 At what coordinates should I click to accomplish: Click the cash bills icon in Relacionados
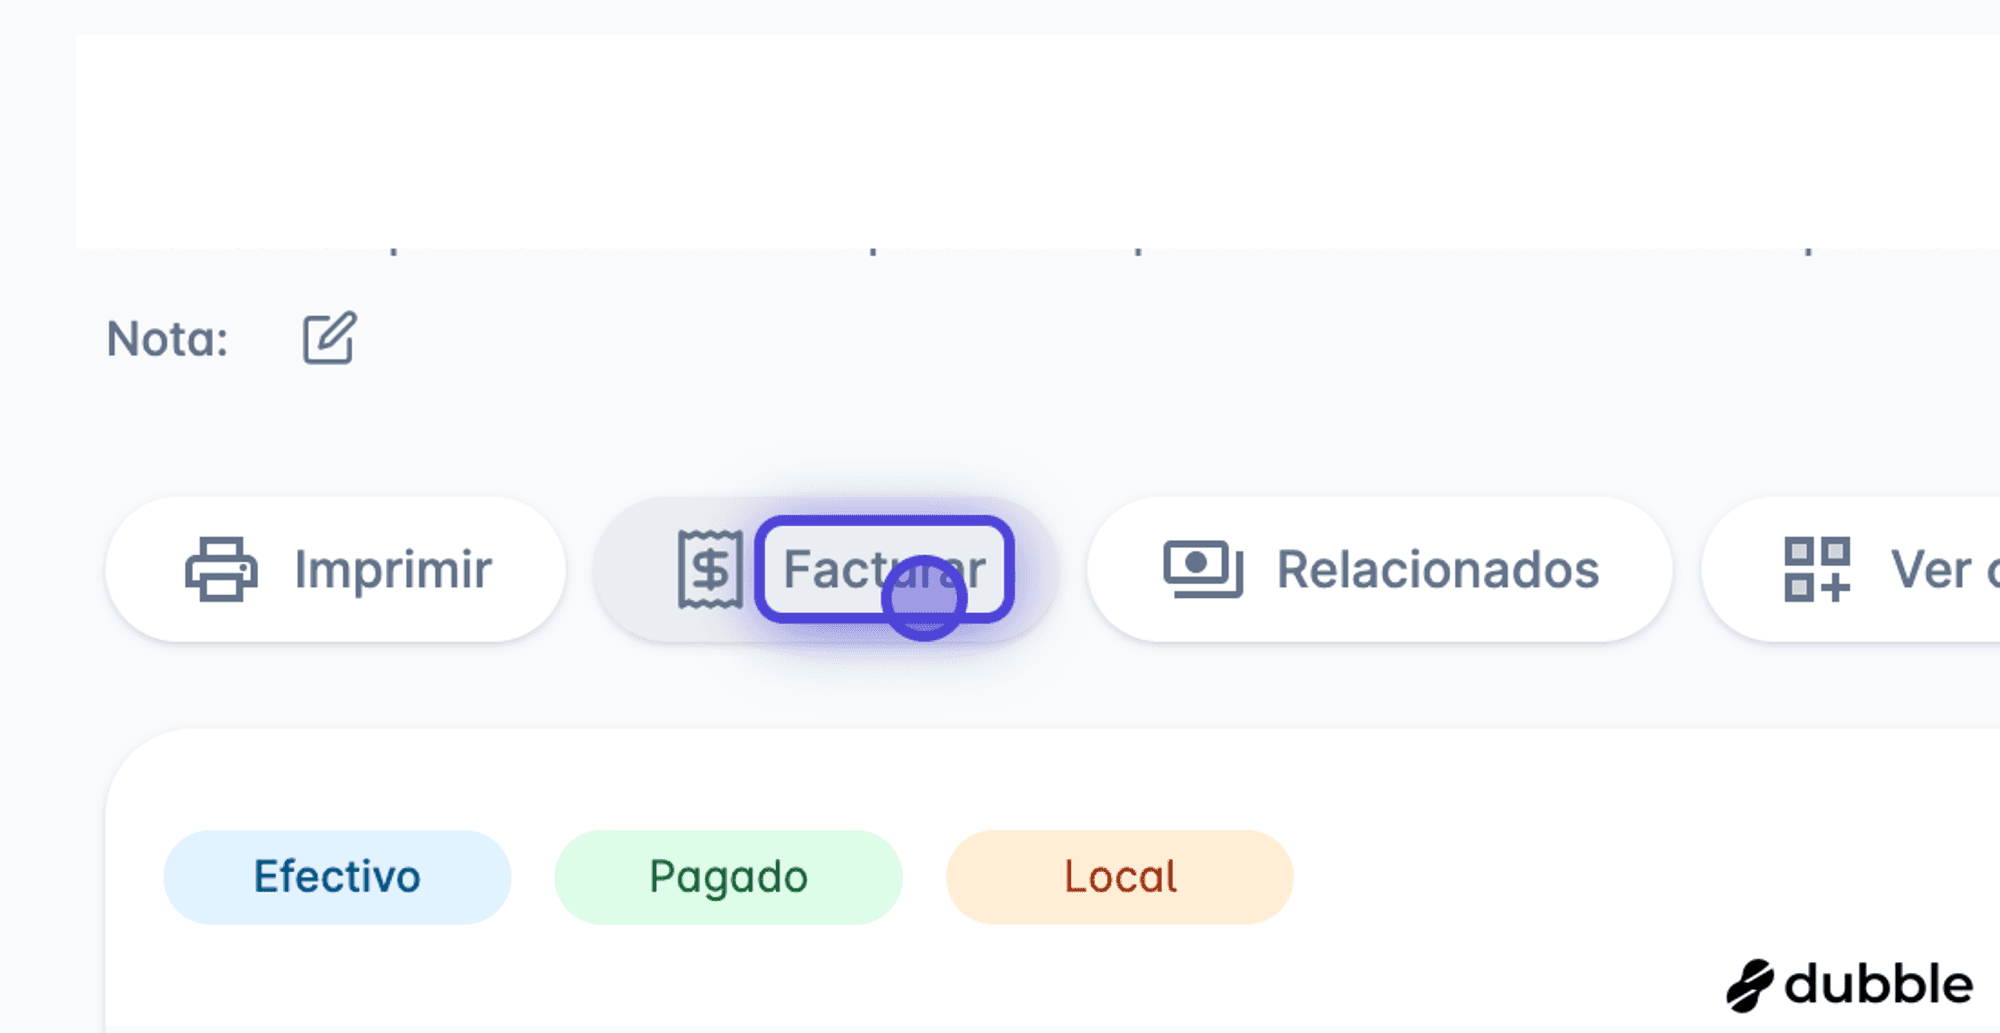click(1203, 569)
